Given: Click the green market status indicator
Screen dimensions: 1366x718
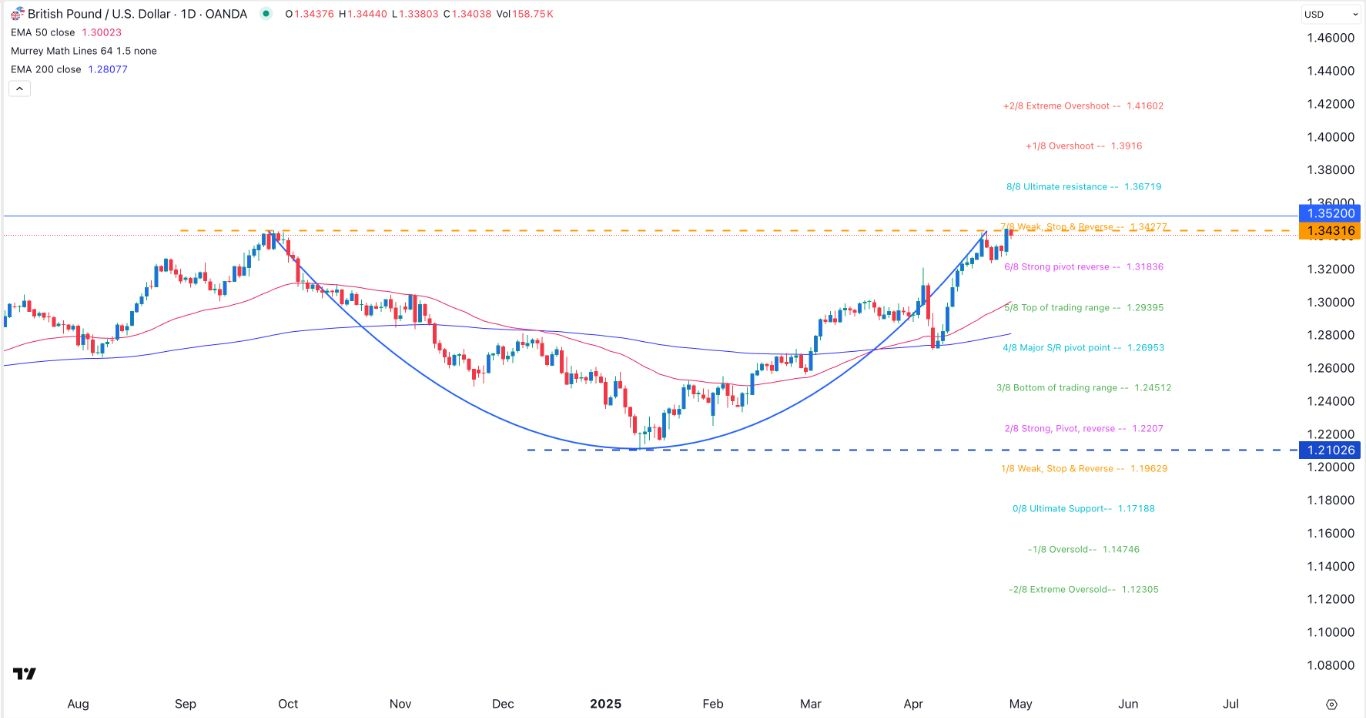Looking at the screenshot, I should pyautogui.click(x=265, y=14).
